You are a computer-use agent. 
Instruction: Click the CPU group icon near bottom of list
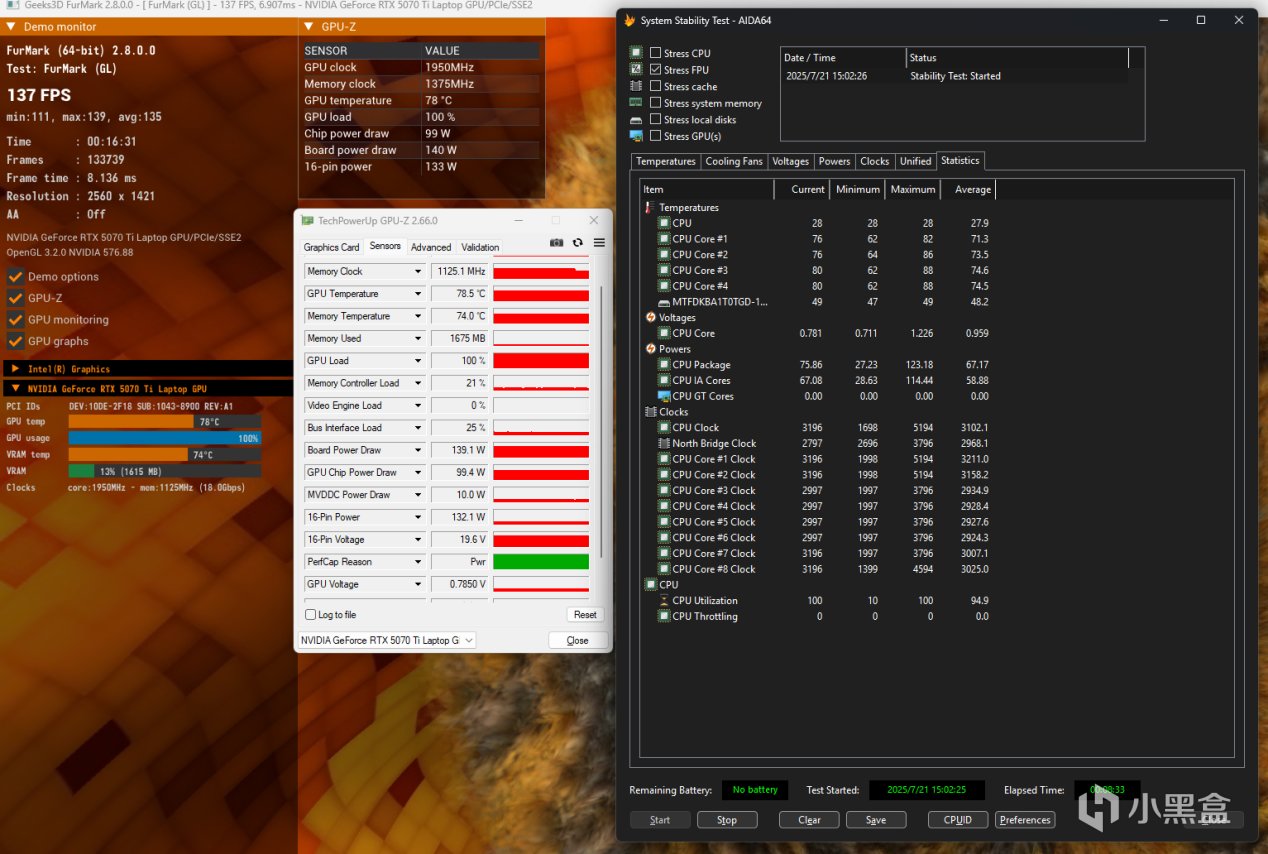650,585
